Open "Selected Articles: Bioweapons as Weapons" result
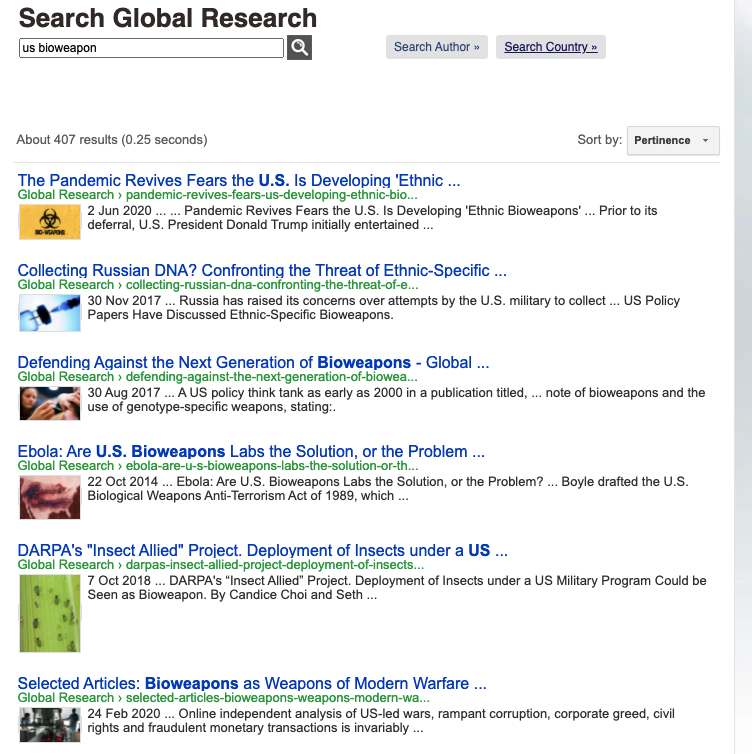 (x=252, y=683)
